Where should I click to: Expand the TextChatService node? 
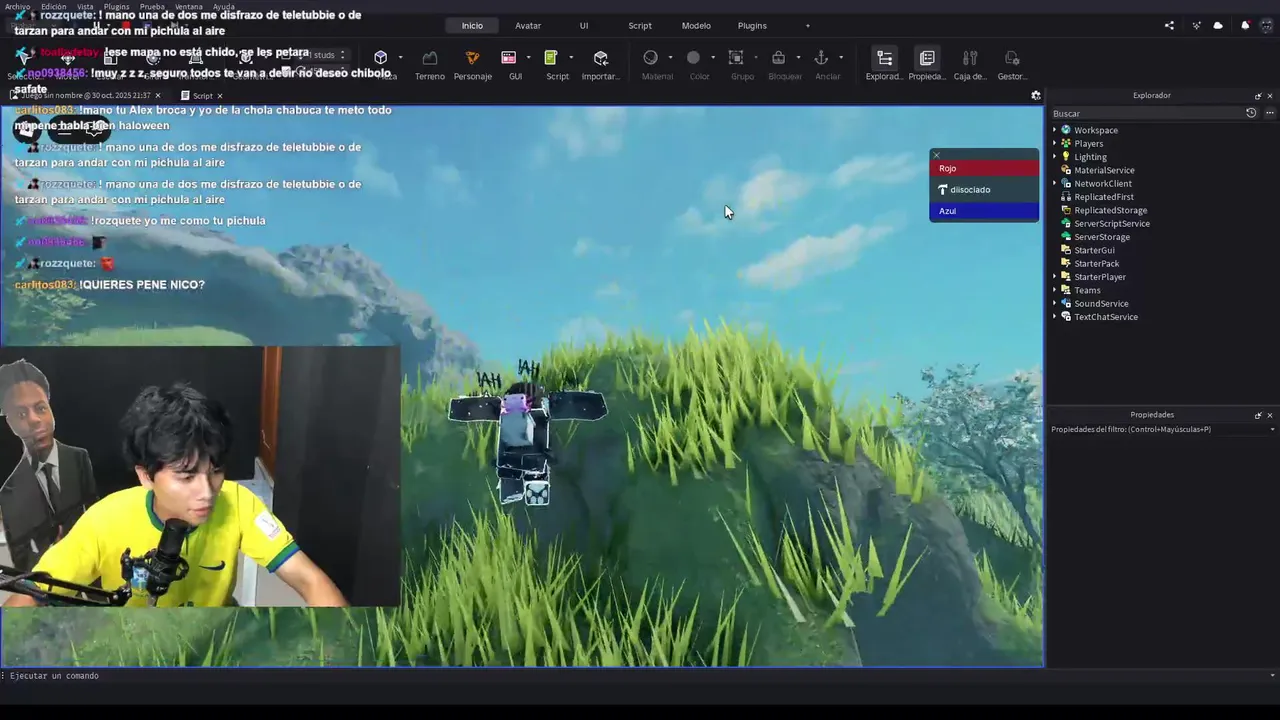pos(1054,317)
